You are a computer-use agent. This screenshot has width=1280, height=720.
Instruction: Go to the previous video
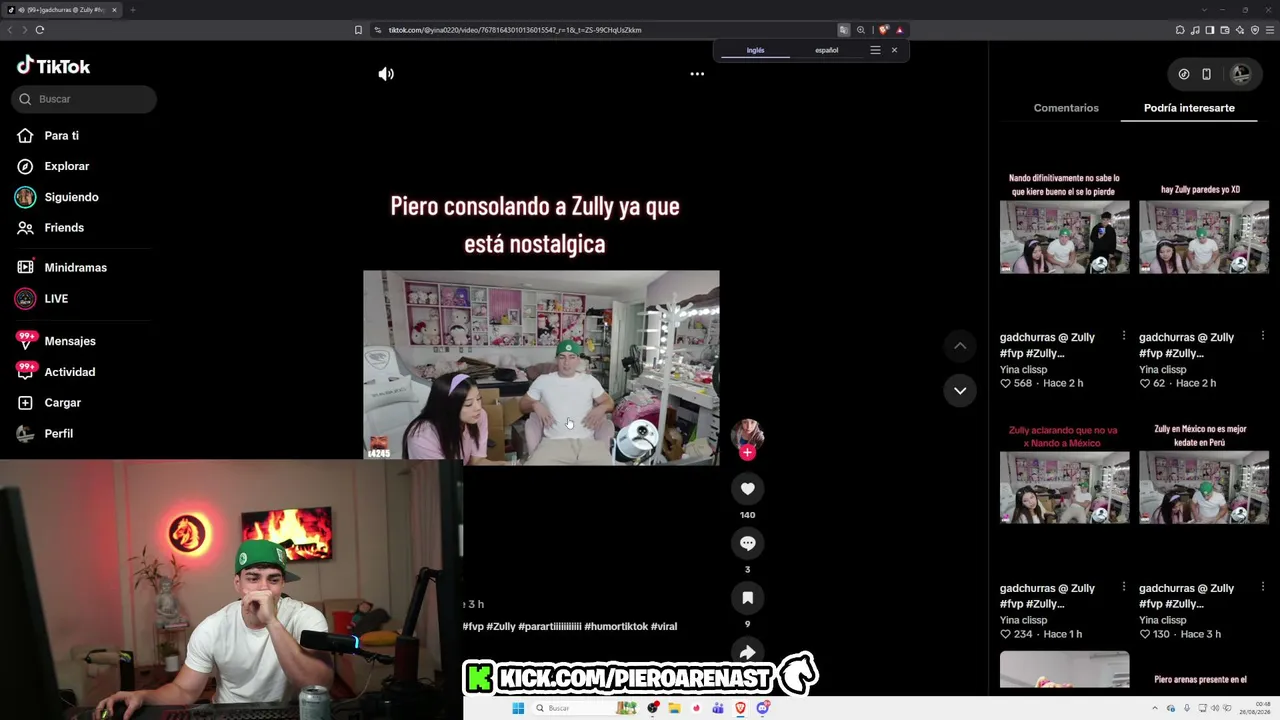(x=960, y=346)
